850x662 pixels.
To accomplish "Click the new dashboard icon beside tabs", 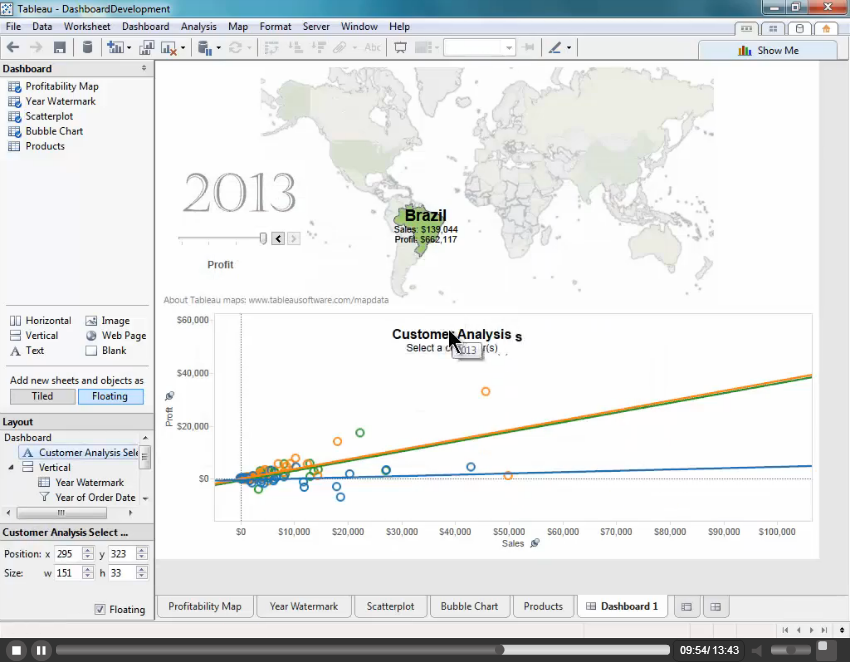I will [x=714, y=606].
